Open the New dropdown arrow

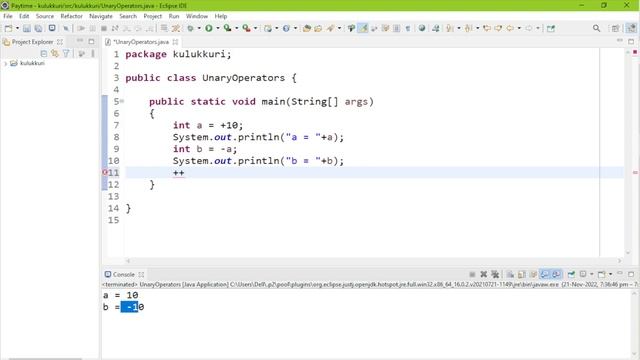point(17,28)
